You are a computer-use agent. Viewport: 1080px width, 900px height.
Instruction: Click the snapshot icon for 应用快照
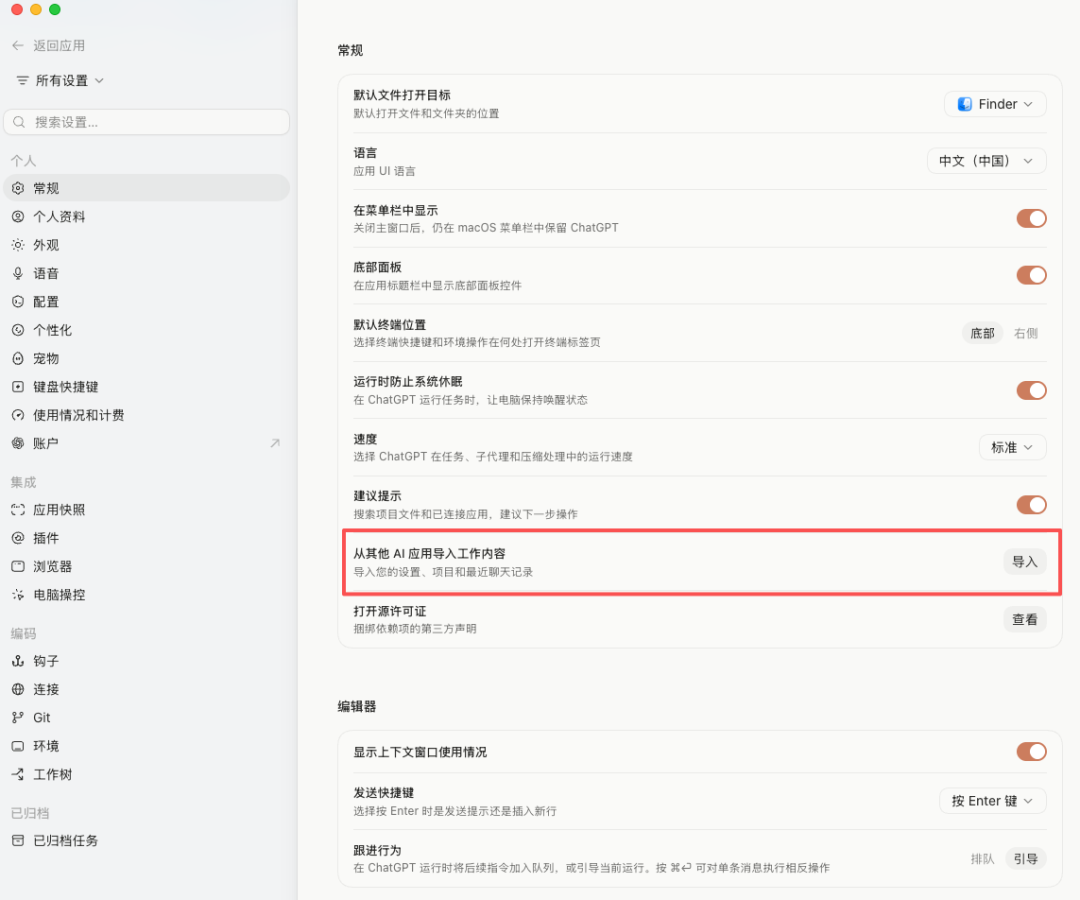18,510
